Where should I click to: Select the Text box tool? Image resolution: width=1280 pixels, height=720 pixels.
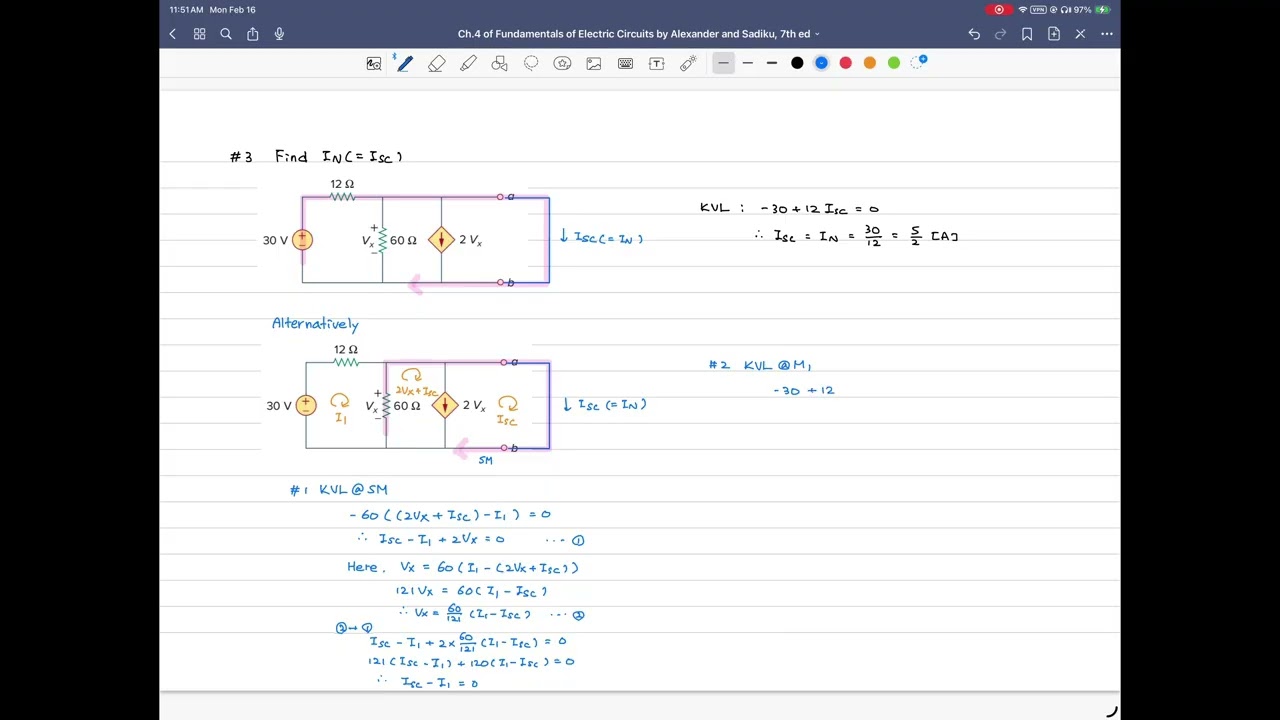[x=657, y=63]
